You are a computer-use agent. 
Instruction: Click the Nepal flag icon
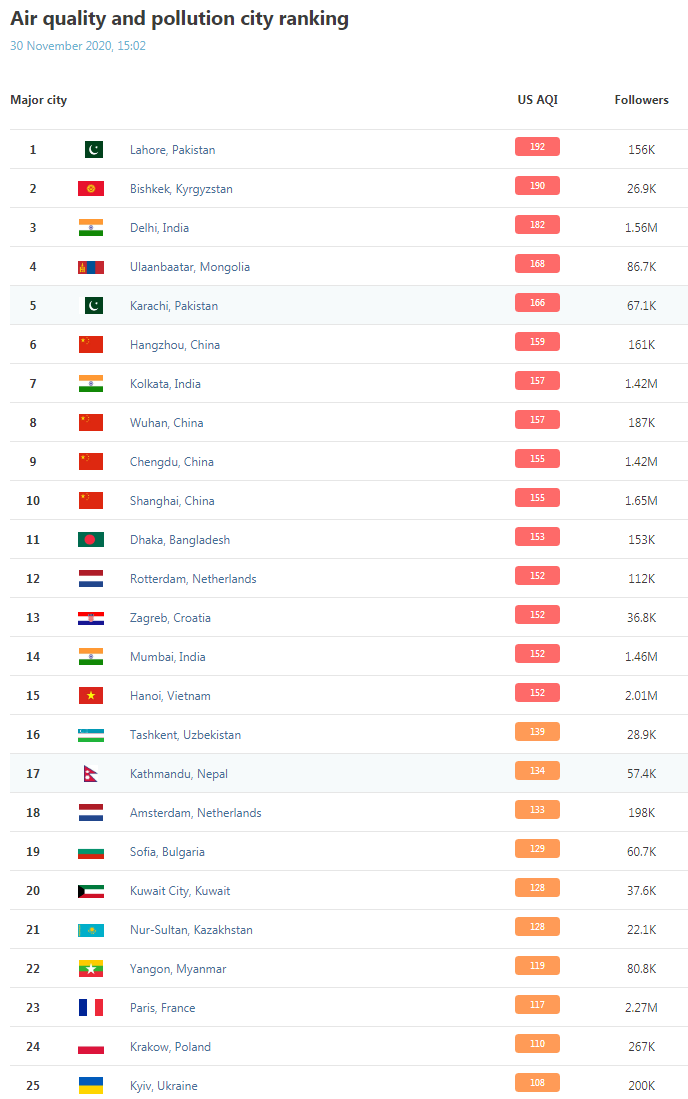click(x=91, y=774)
